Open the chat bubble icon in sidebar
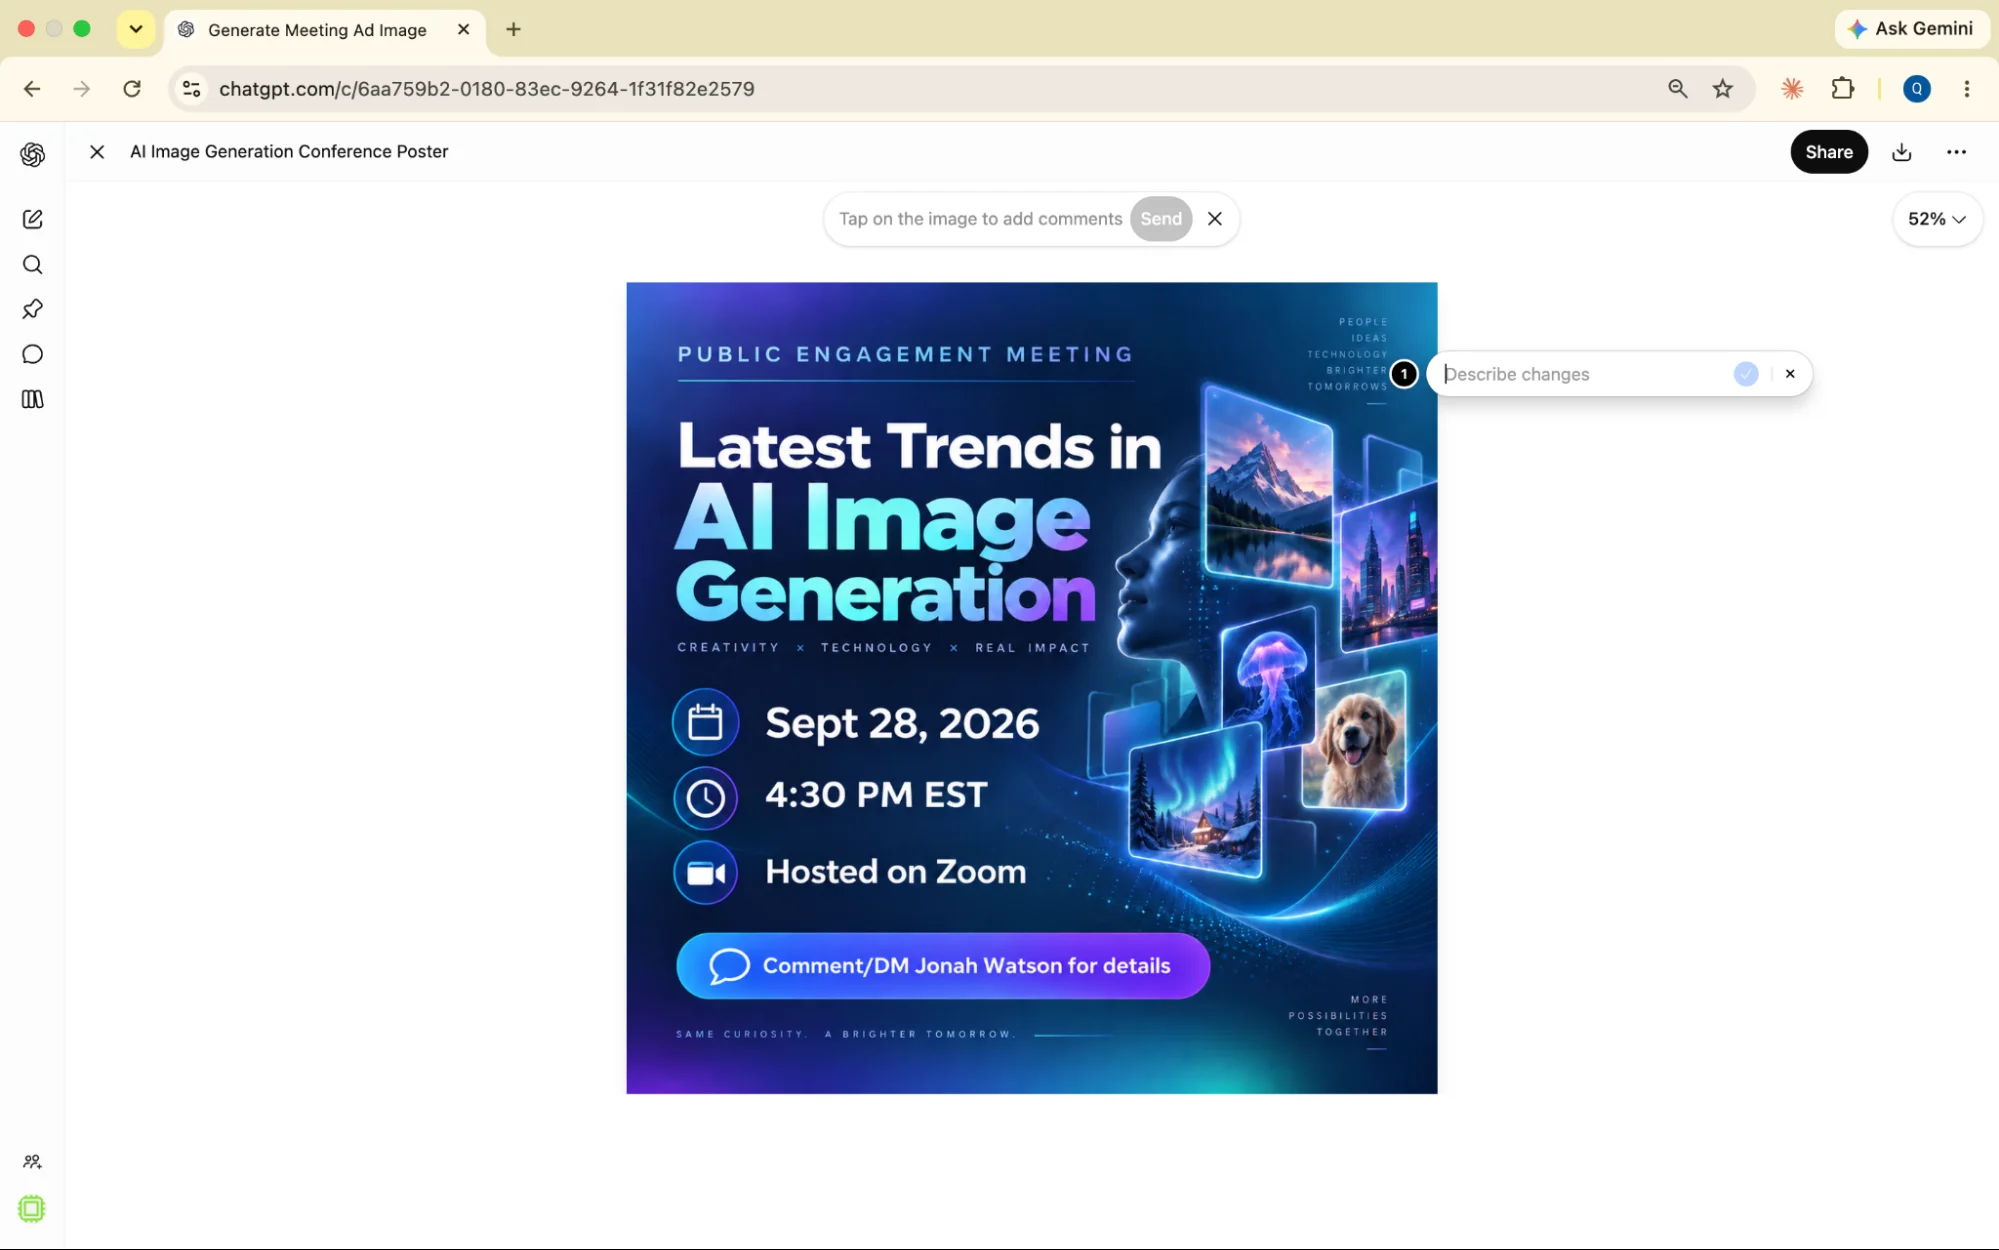 pos(32,354)
